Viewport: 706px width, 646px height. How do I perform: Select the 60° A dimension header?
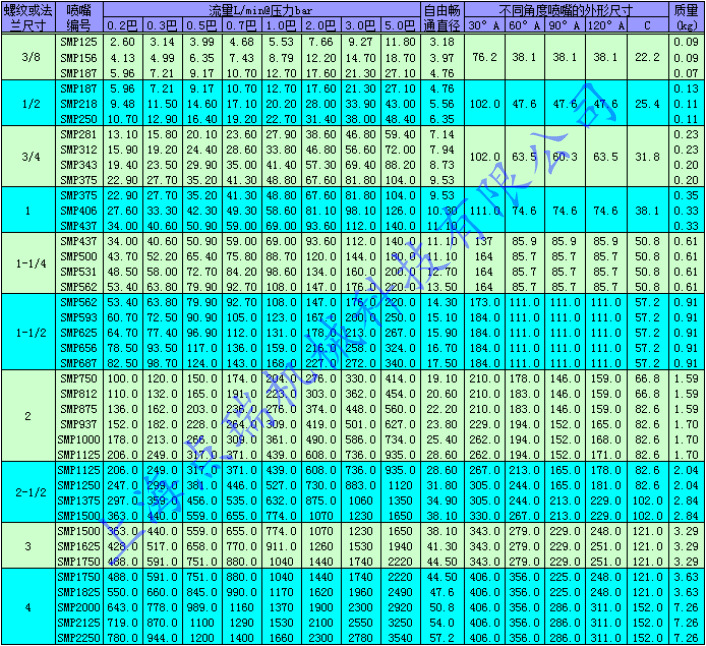(x=525, y=25)
